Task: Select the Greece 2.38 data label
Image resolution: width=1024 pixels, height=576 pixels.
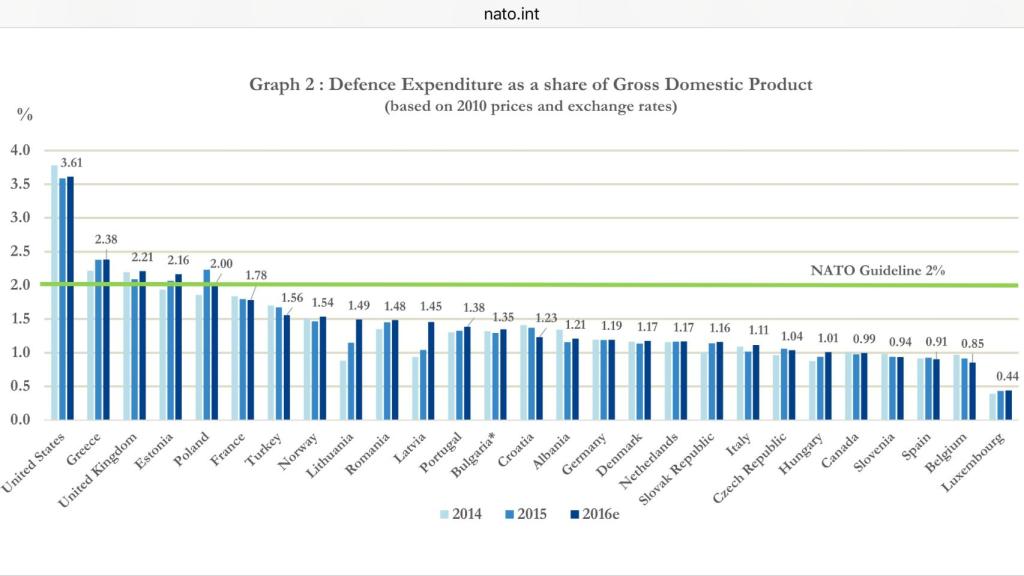Action: 108,240
